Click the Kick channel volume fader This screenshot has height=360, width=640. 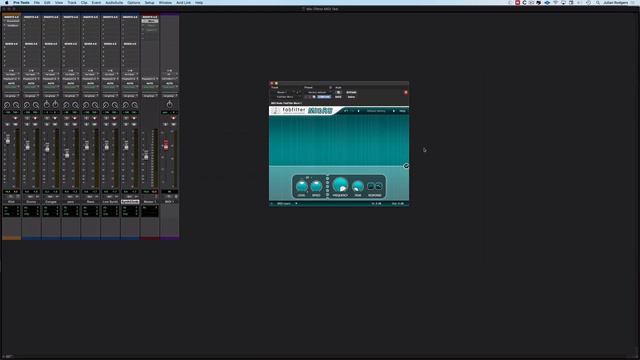(8, 140)
